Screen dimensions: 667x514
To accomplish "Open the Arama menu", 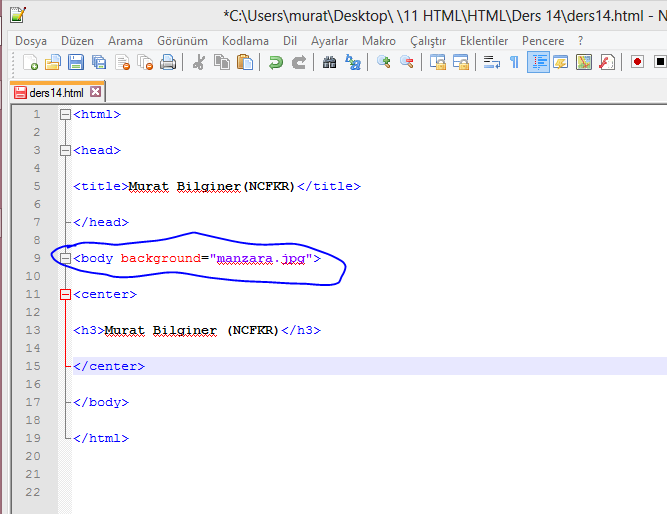I will click(x=125, y=41).
